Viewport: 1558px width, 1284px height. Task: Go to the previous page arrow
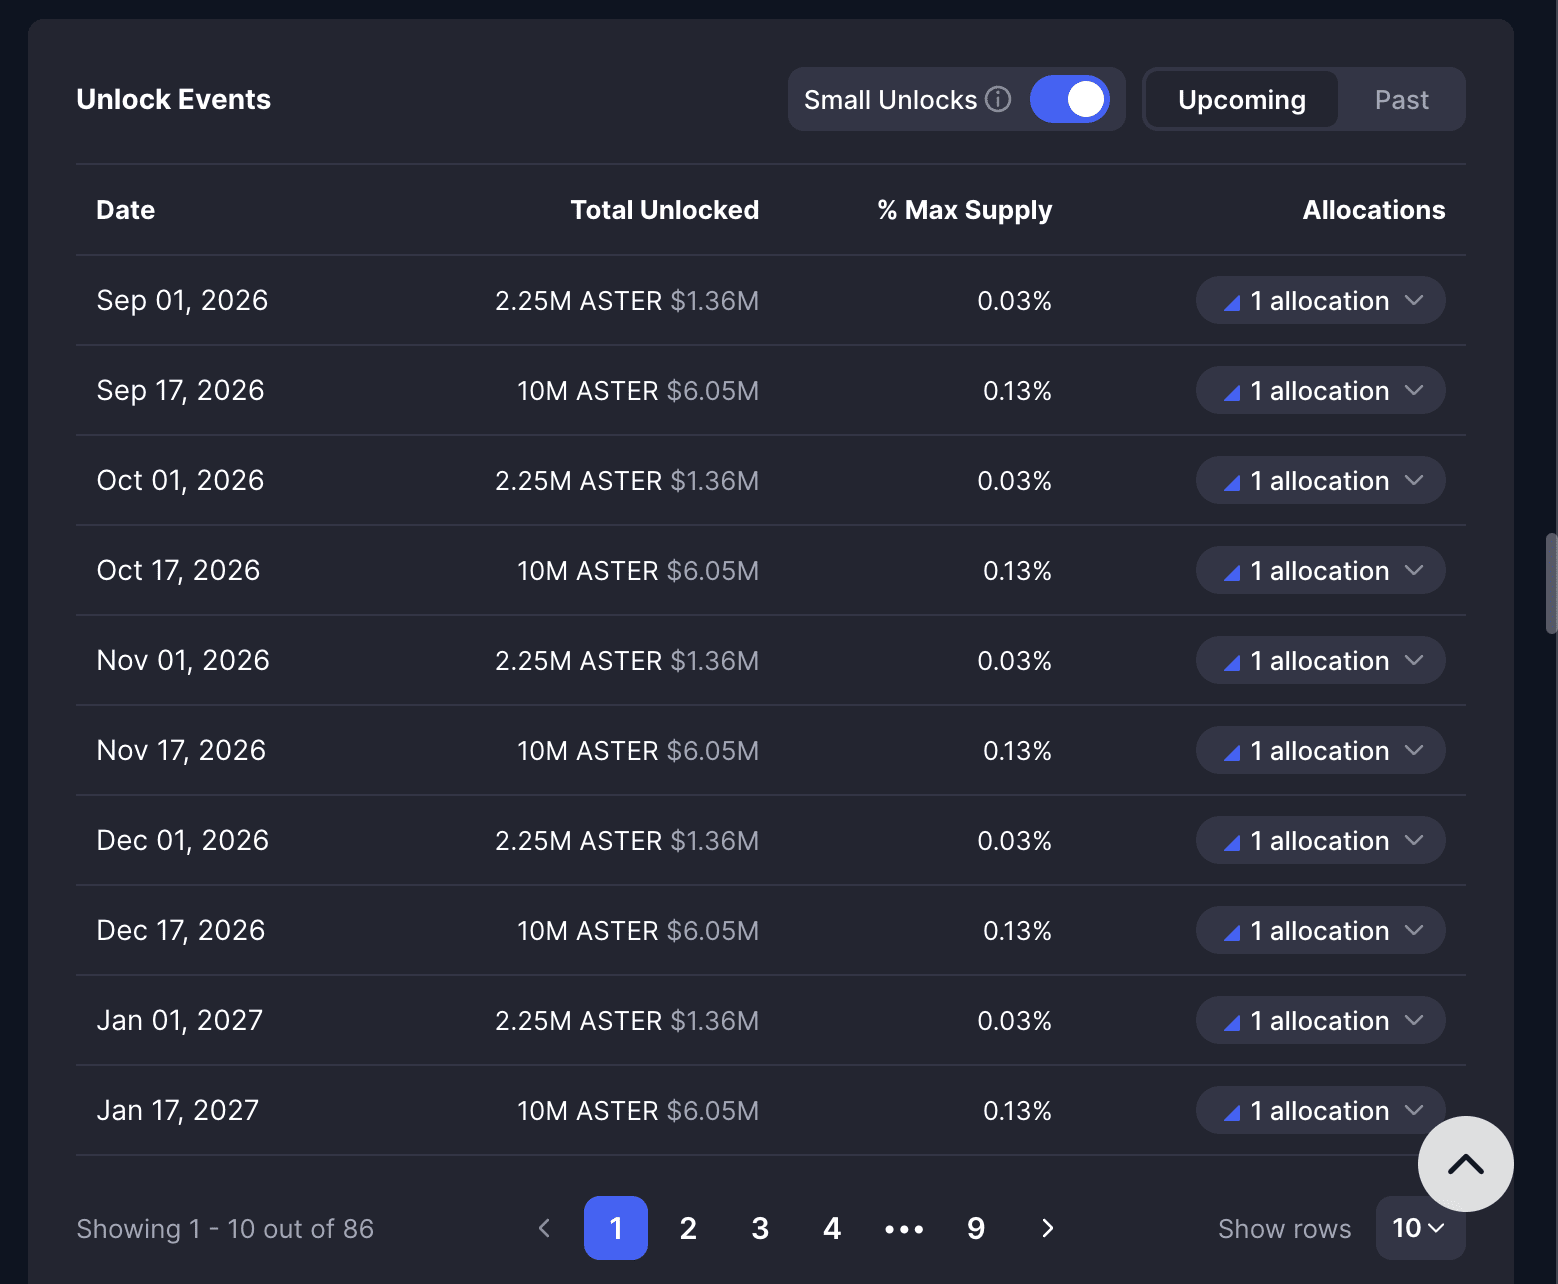coord(544,1228)
